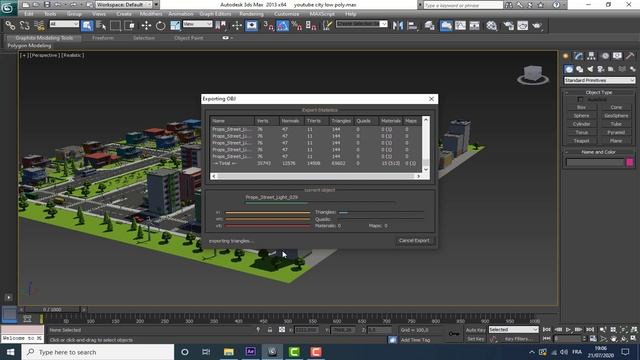
Task: Open the Modifiers menu
Action: [x=151, y=14]
